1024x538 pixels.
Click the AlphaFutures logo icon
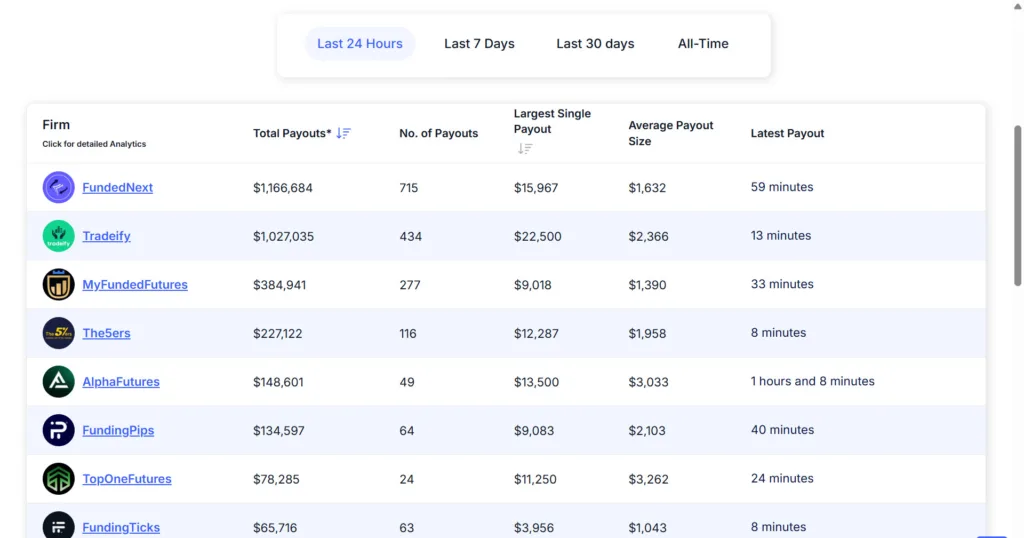[59, 382]
